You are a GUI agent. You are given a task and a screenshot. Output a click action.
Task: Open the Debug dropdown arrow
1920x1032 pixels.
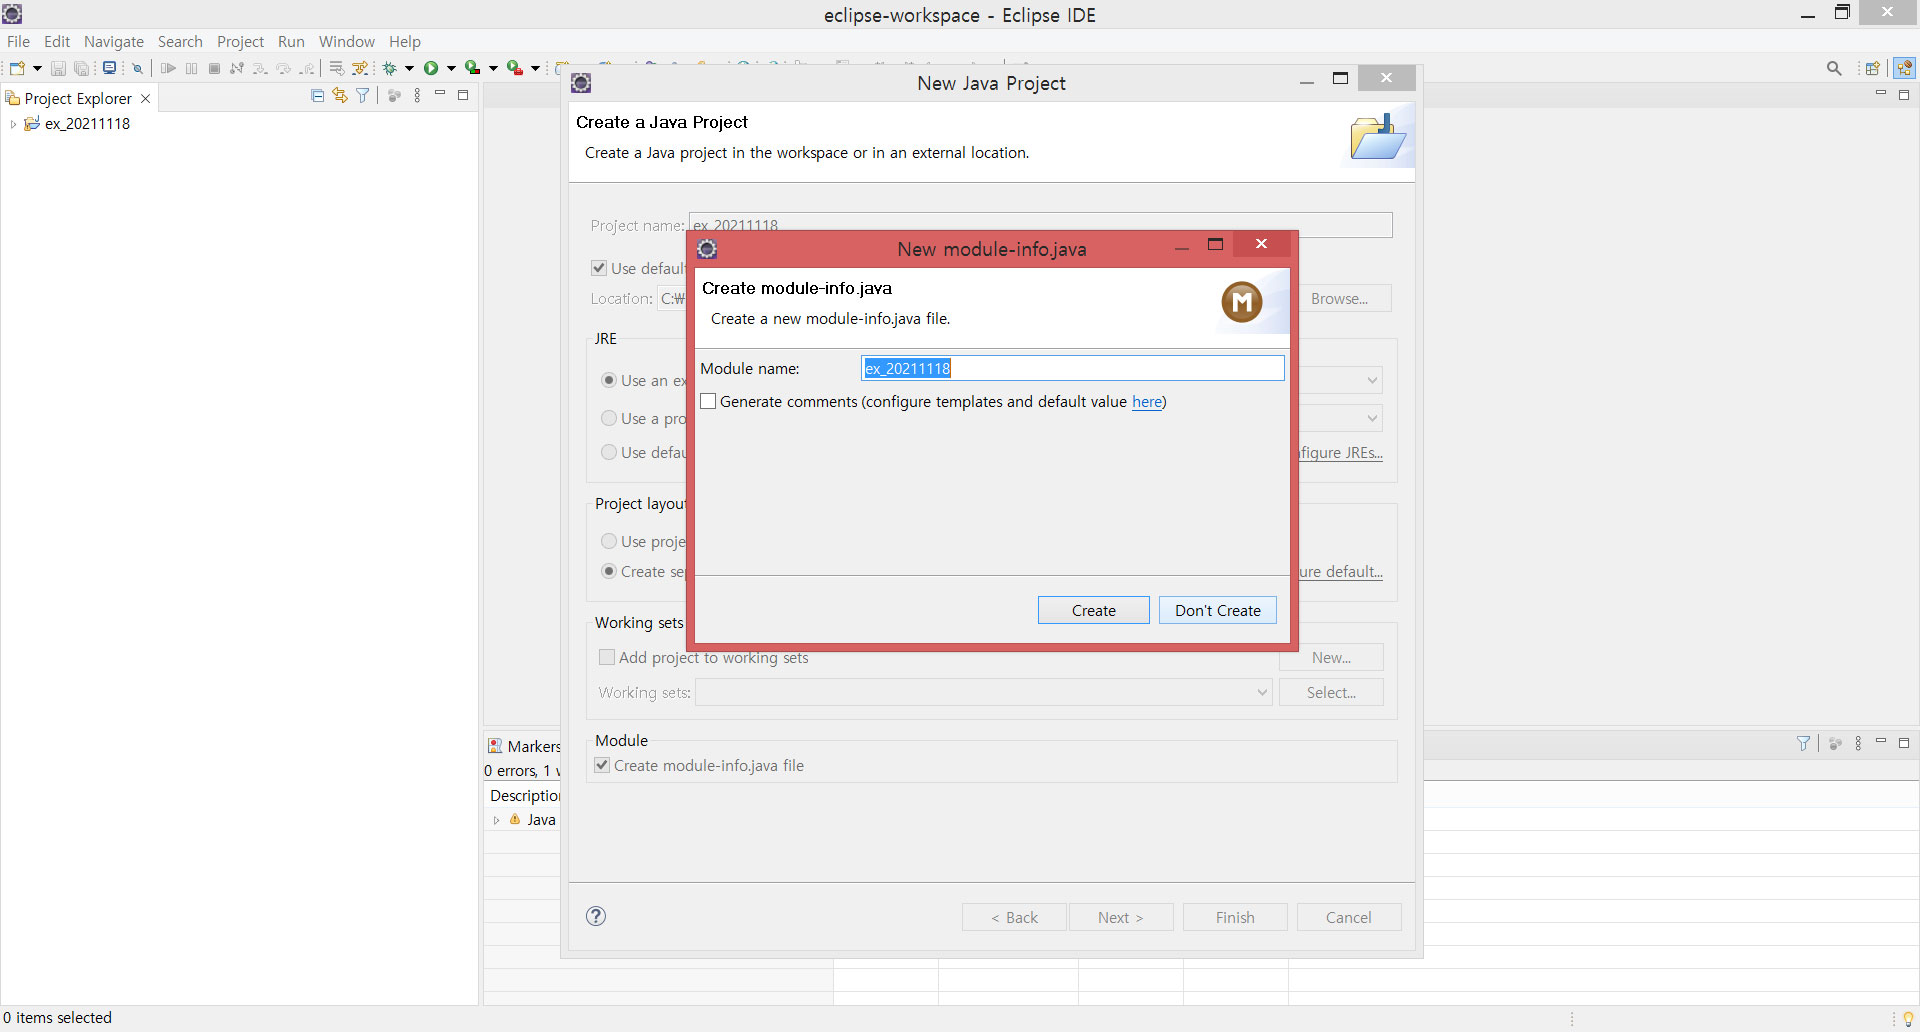pyautogui.click(x=409, y=68)
